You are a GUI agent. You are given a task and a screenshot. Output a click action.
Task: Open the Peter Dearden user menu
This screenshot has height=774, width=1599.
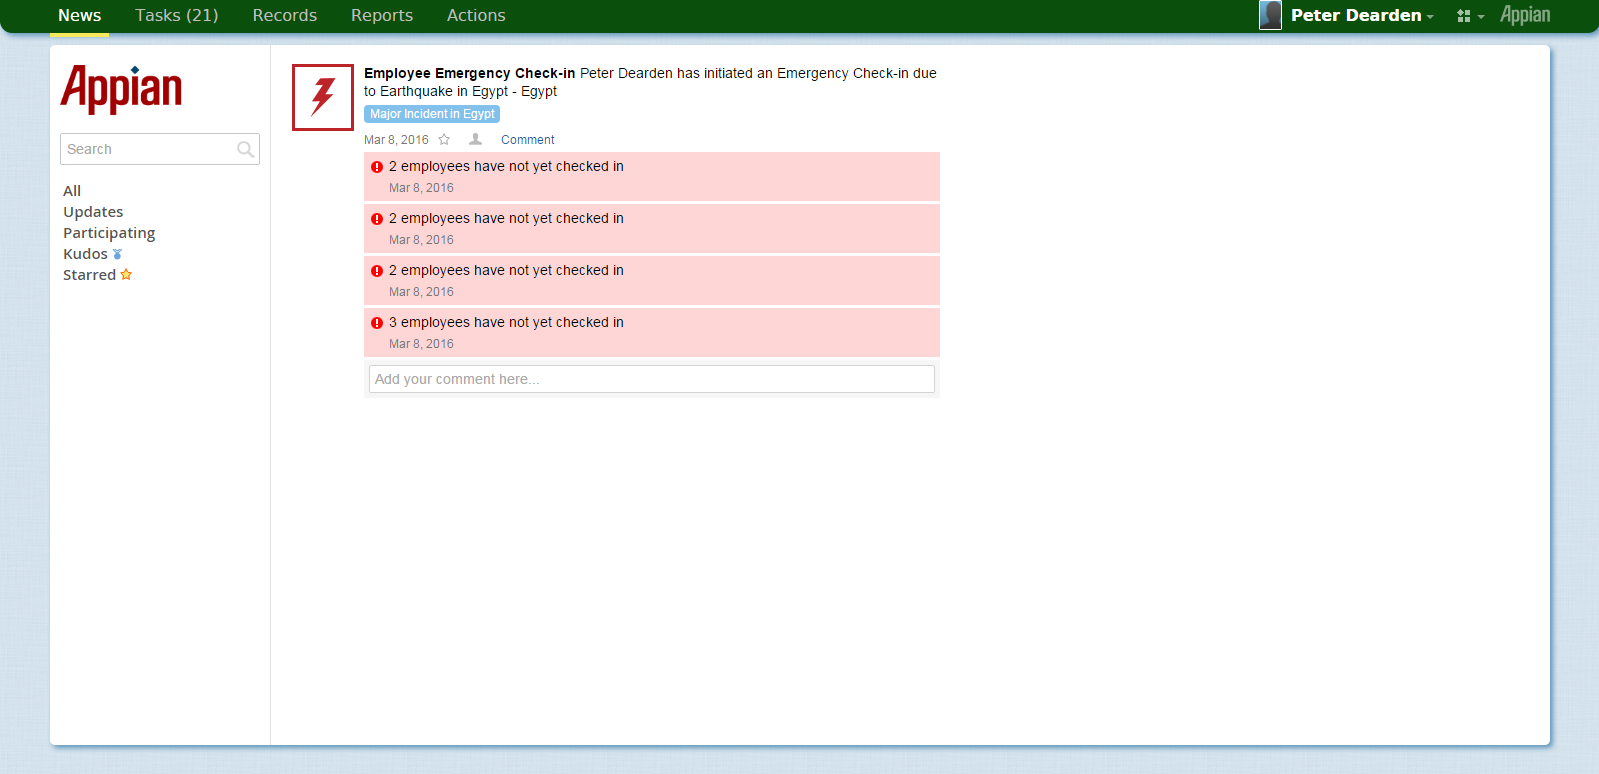pos(1361,15)
